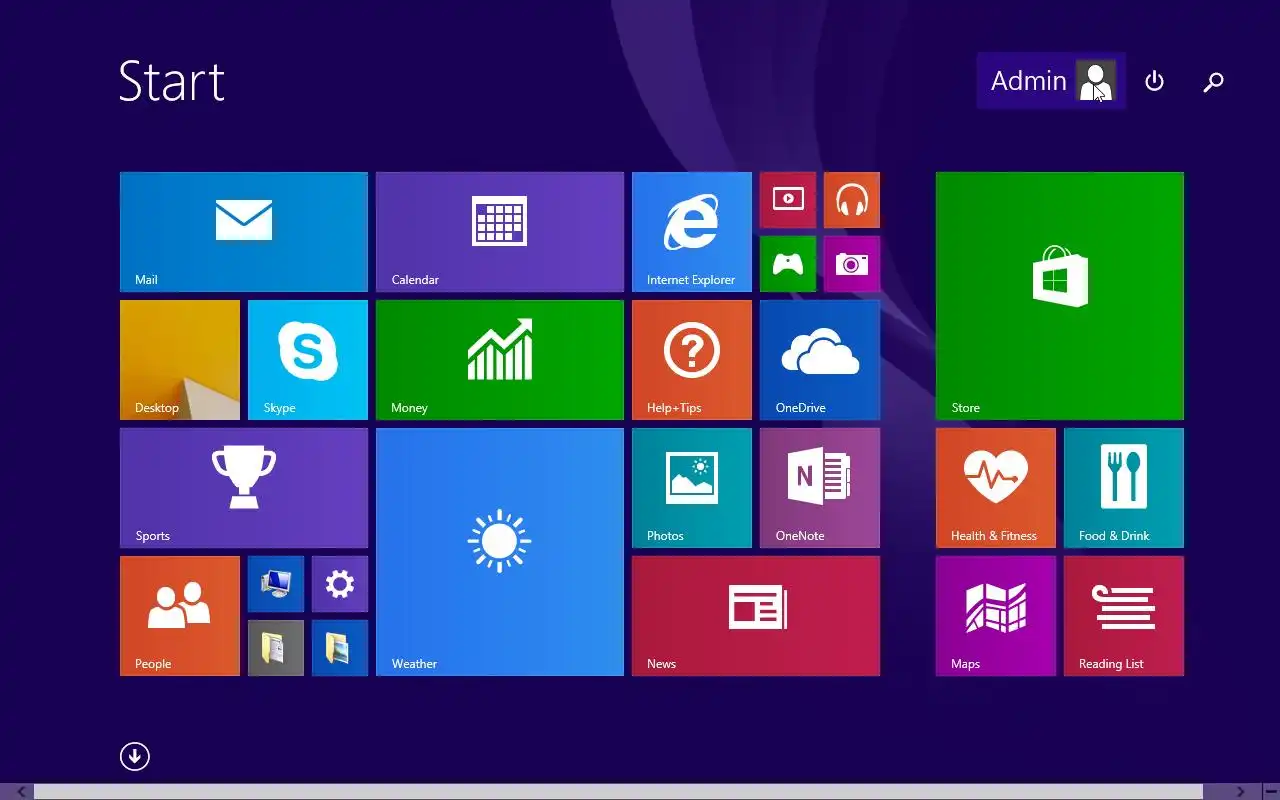Click the scrollbar right arrow
Viewport: 1280px width, 800px height.
pyautogui.click(x=1240, y=792)
